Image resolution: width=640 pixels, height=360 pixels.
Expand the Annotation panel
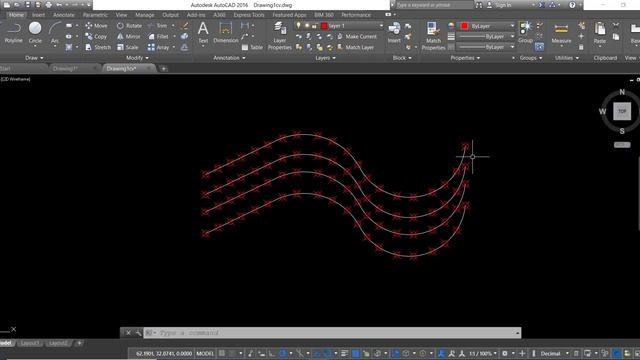(229, 58)
